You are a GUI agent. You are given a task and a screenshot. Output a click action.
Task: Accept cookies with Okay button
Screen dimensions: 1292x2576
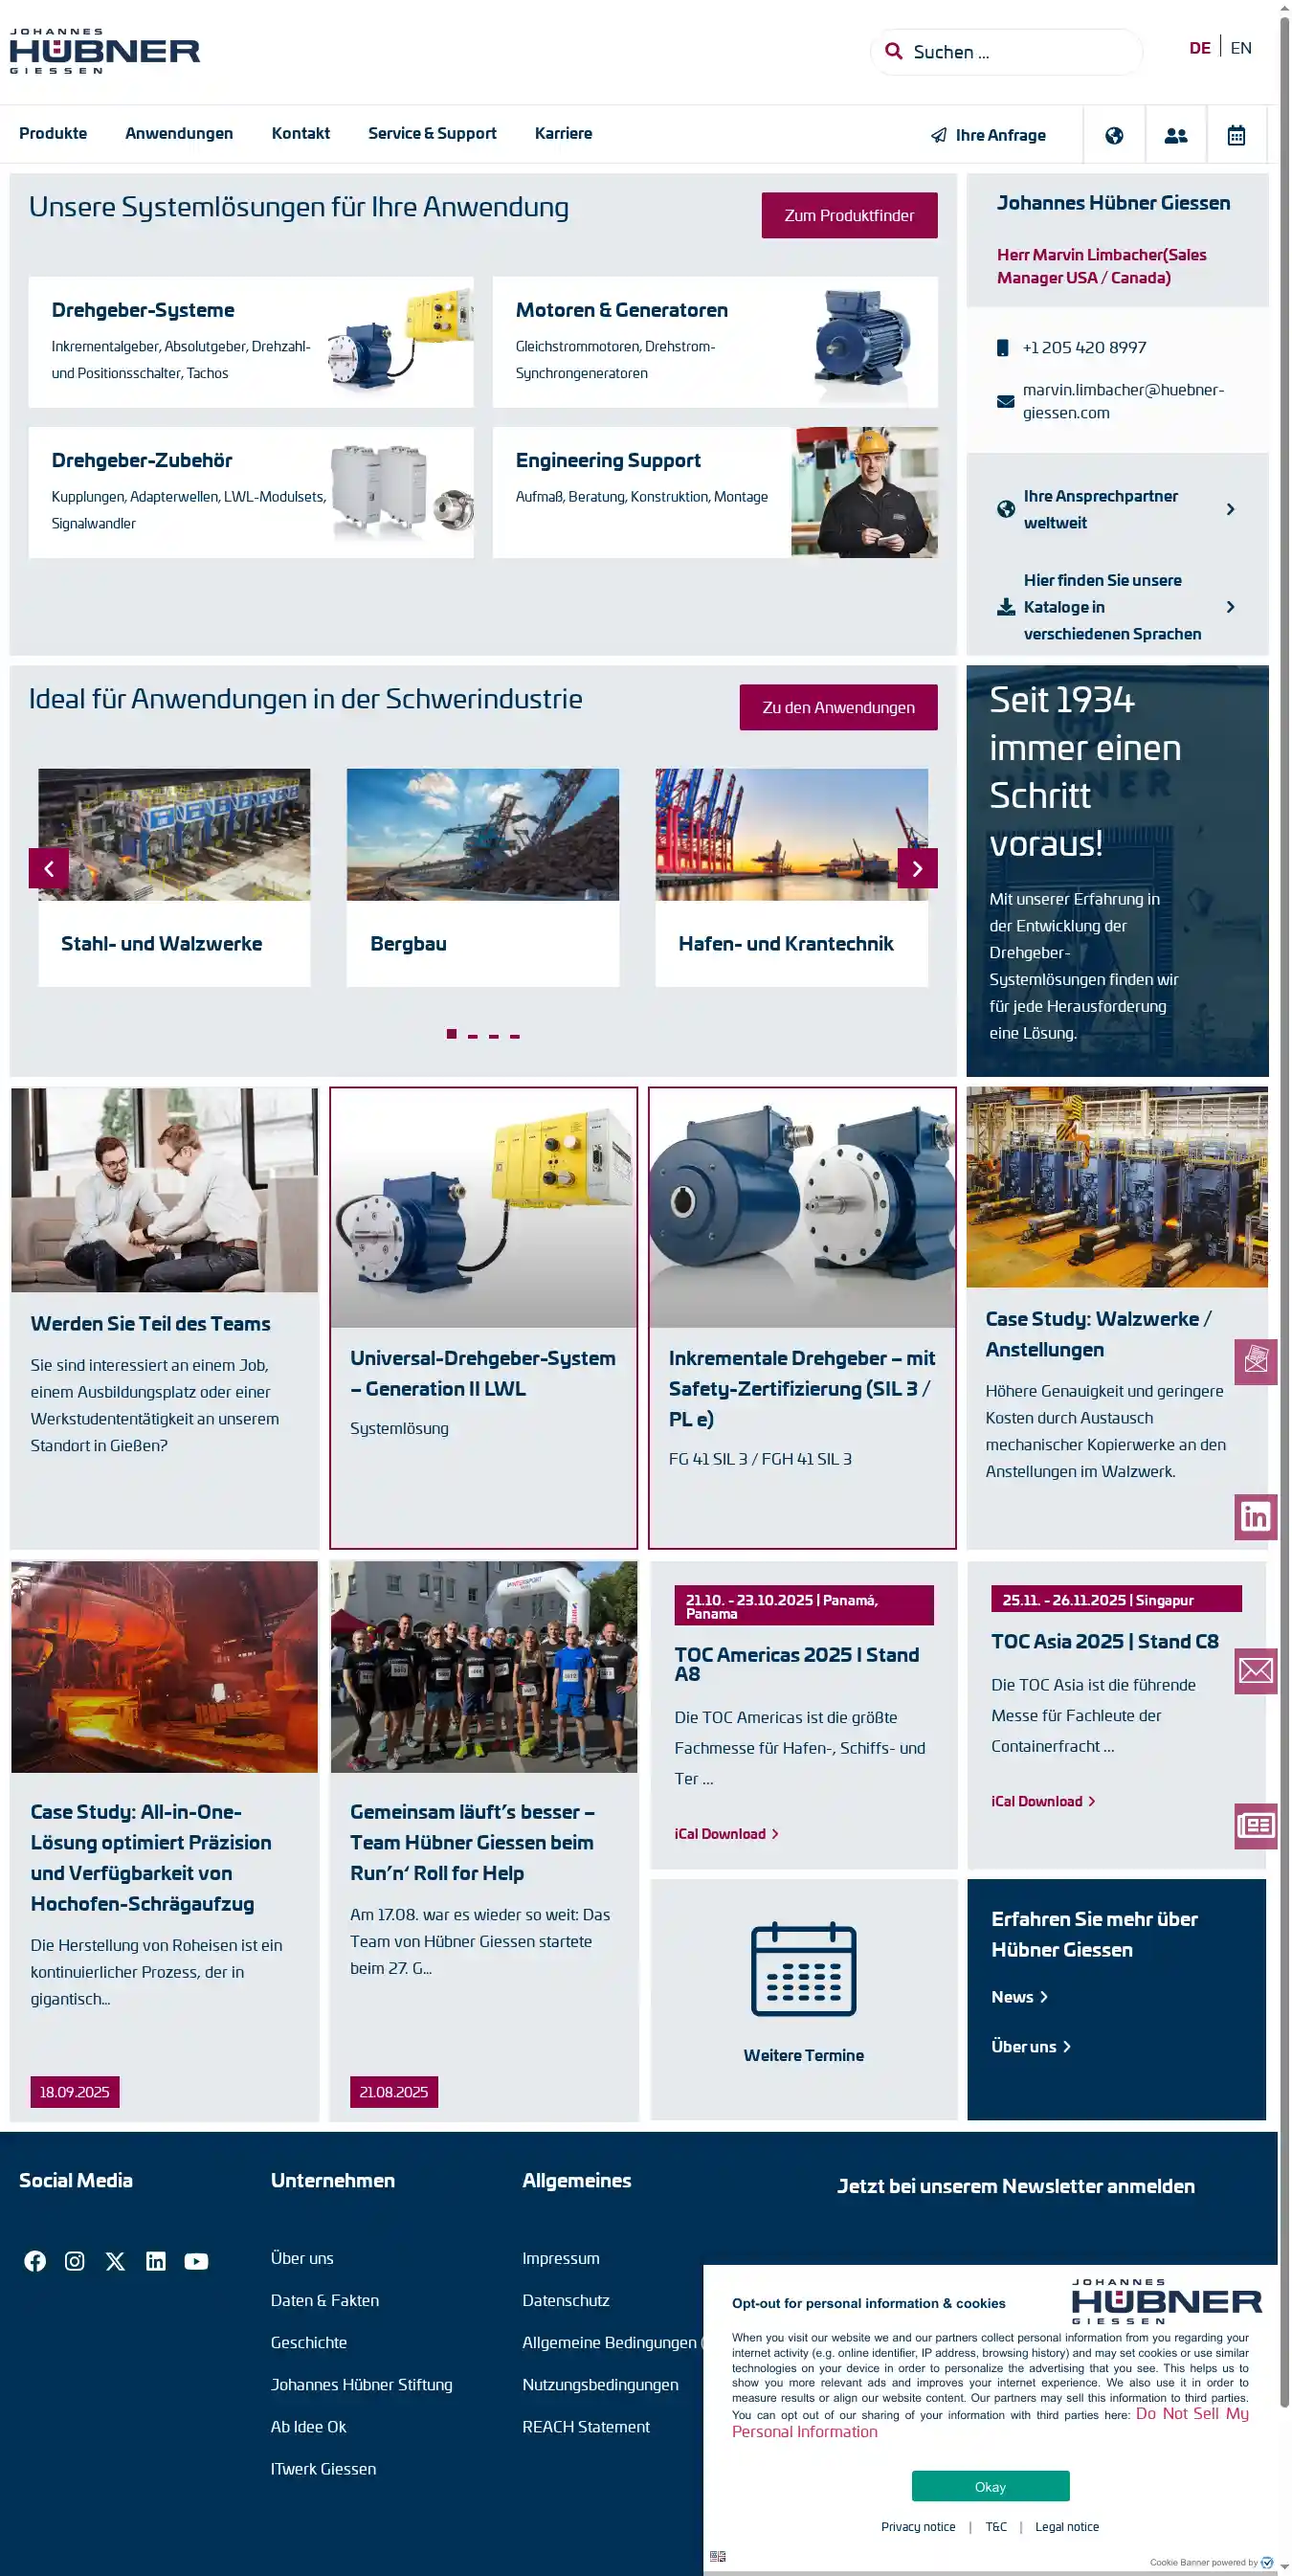pyautogui.click(x=989, y=2486)
